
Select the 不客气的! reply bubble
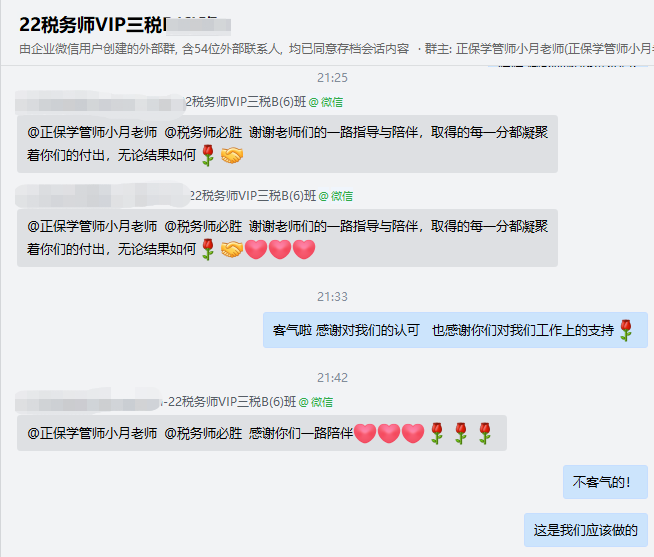coord(605,482)
